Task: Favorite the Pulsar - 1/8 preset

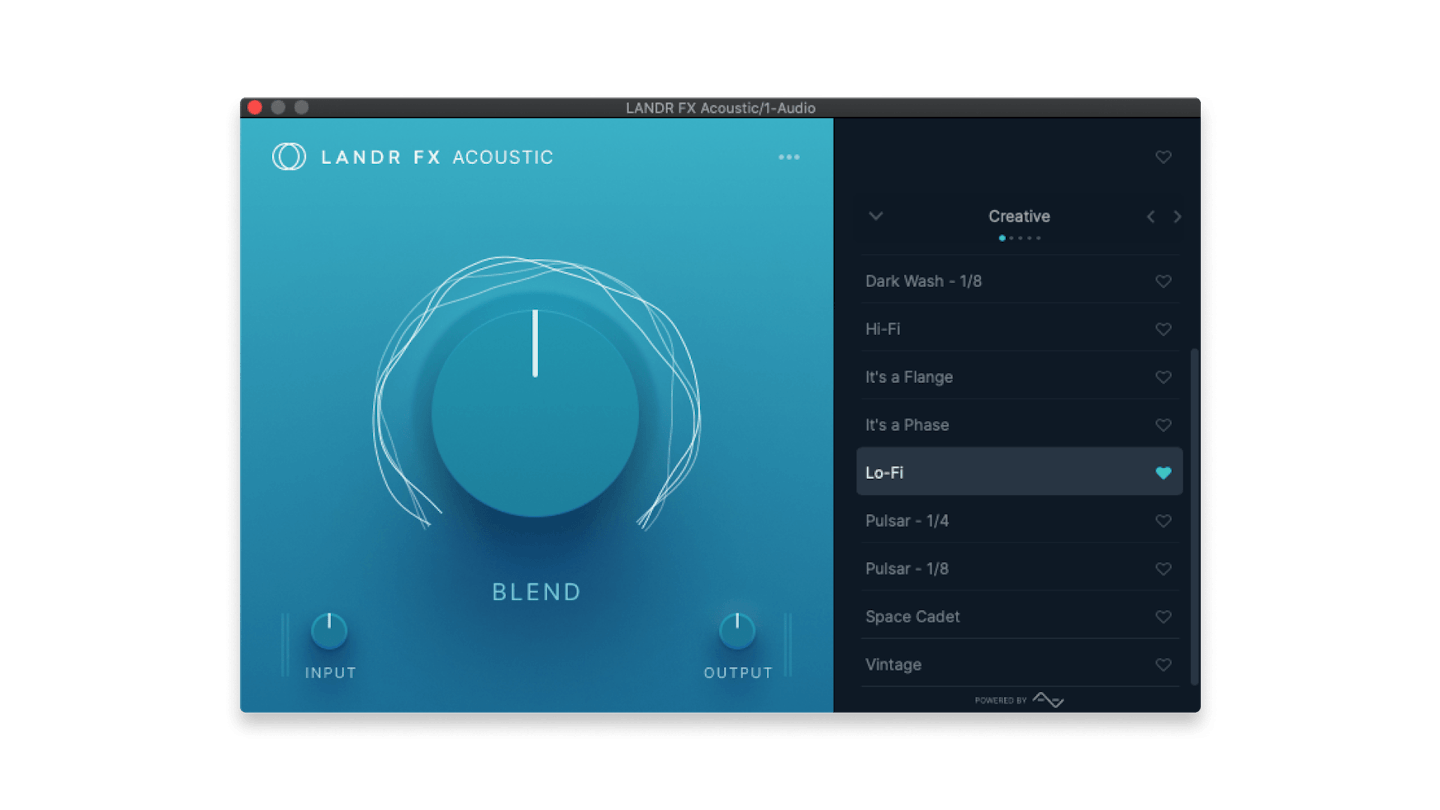Action: click(1163, 569)
